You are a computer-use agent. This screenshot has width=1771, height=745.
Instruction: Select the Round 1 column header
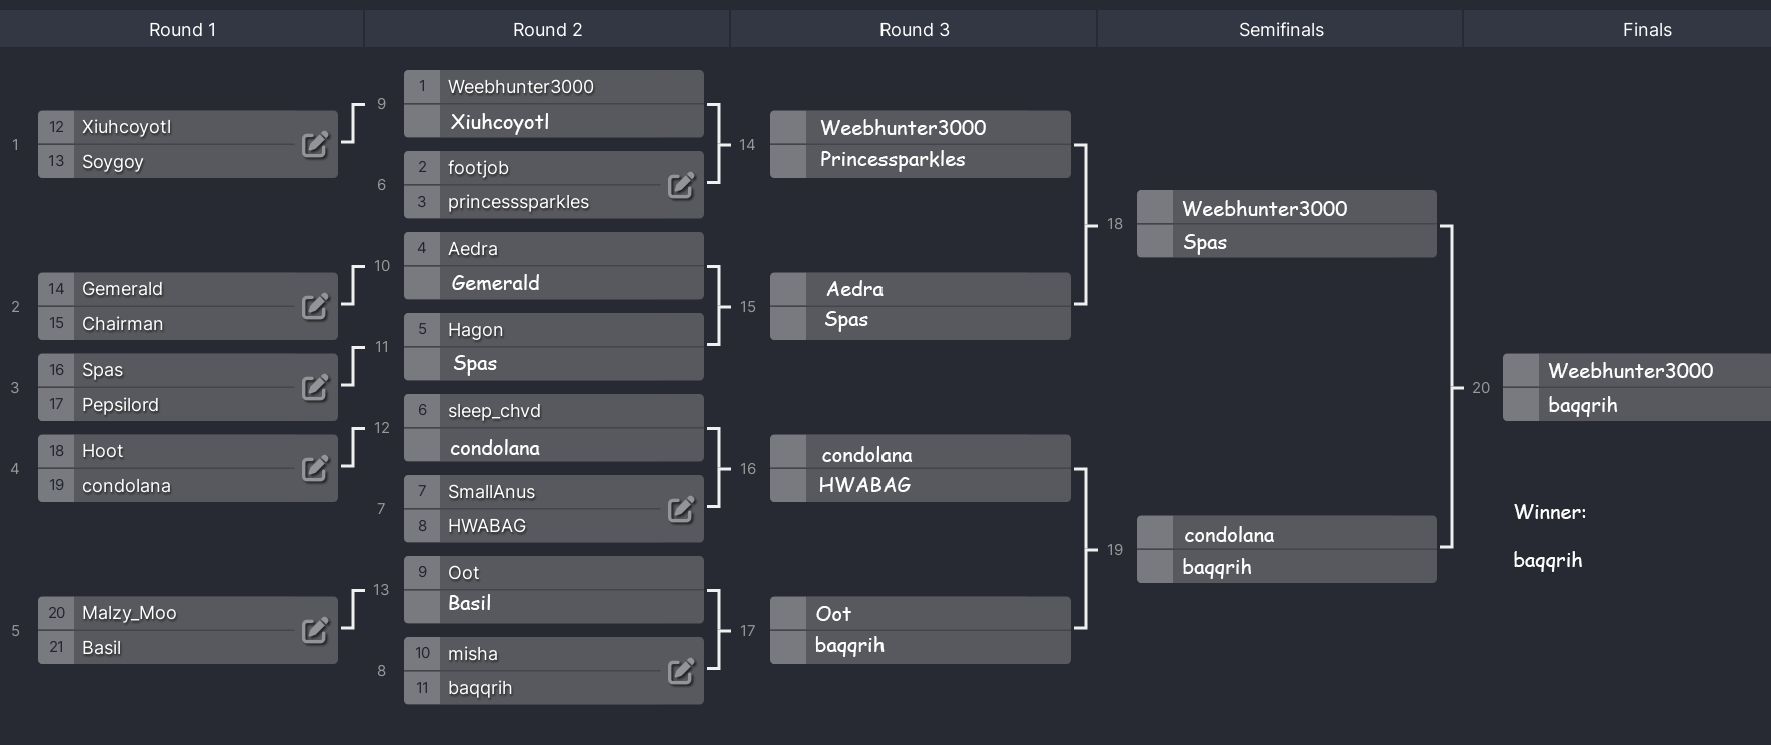point(182,30)
